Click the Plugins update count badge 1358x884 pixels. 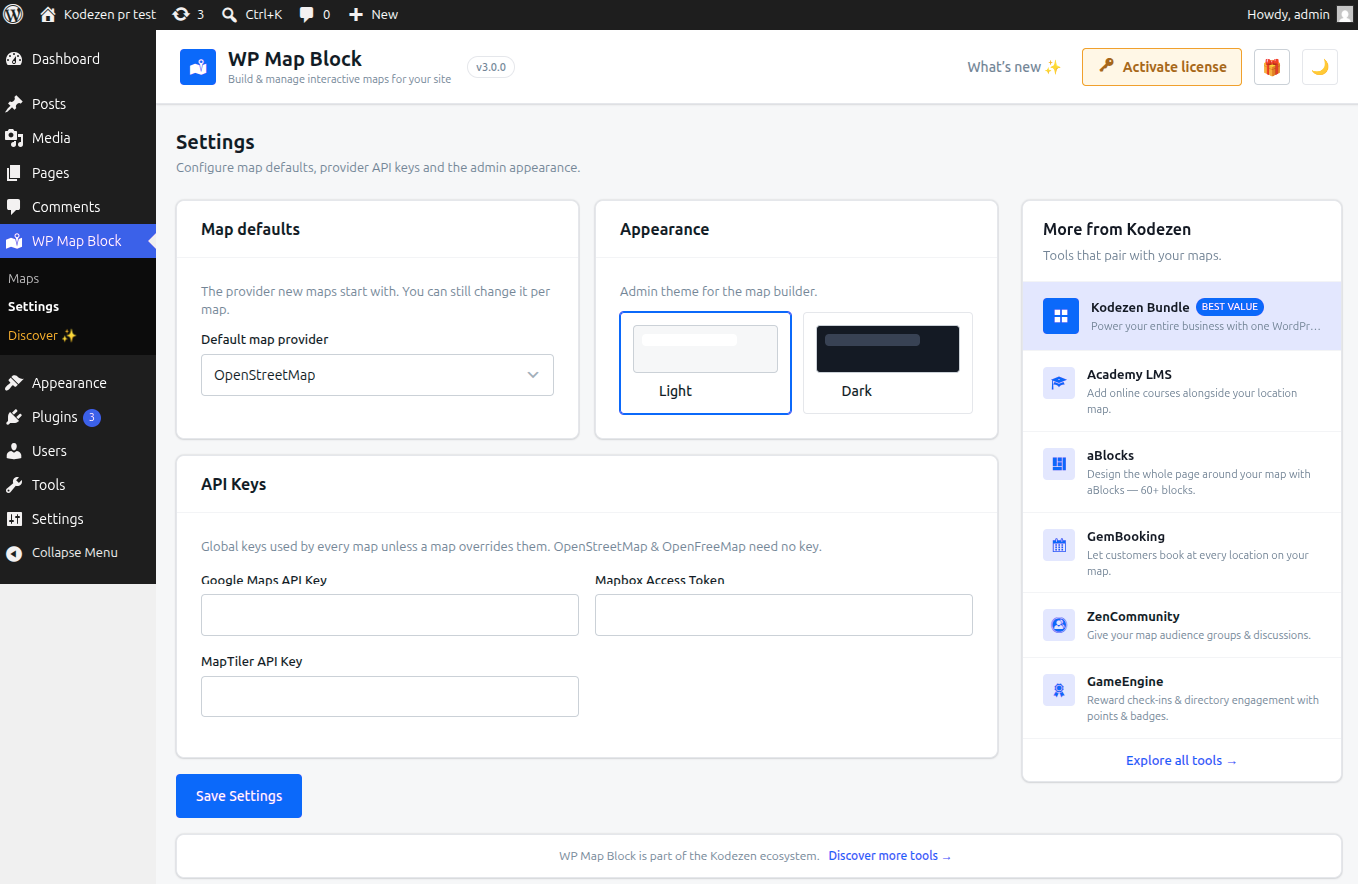(92, 417)
